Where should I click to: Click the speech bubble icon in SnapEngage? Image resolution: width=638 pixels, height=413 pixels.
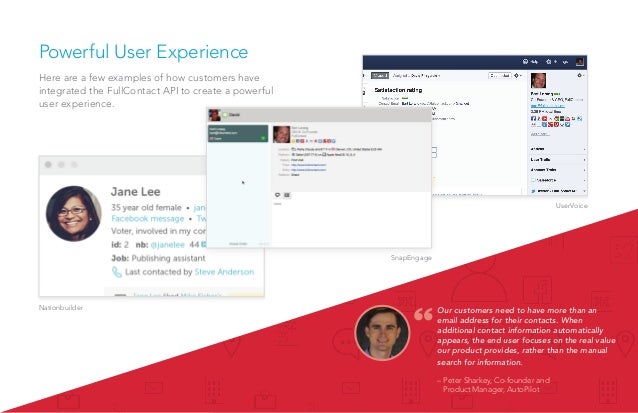pos(277,195)
